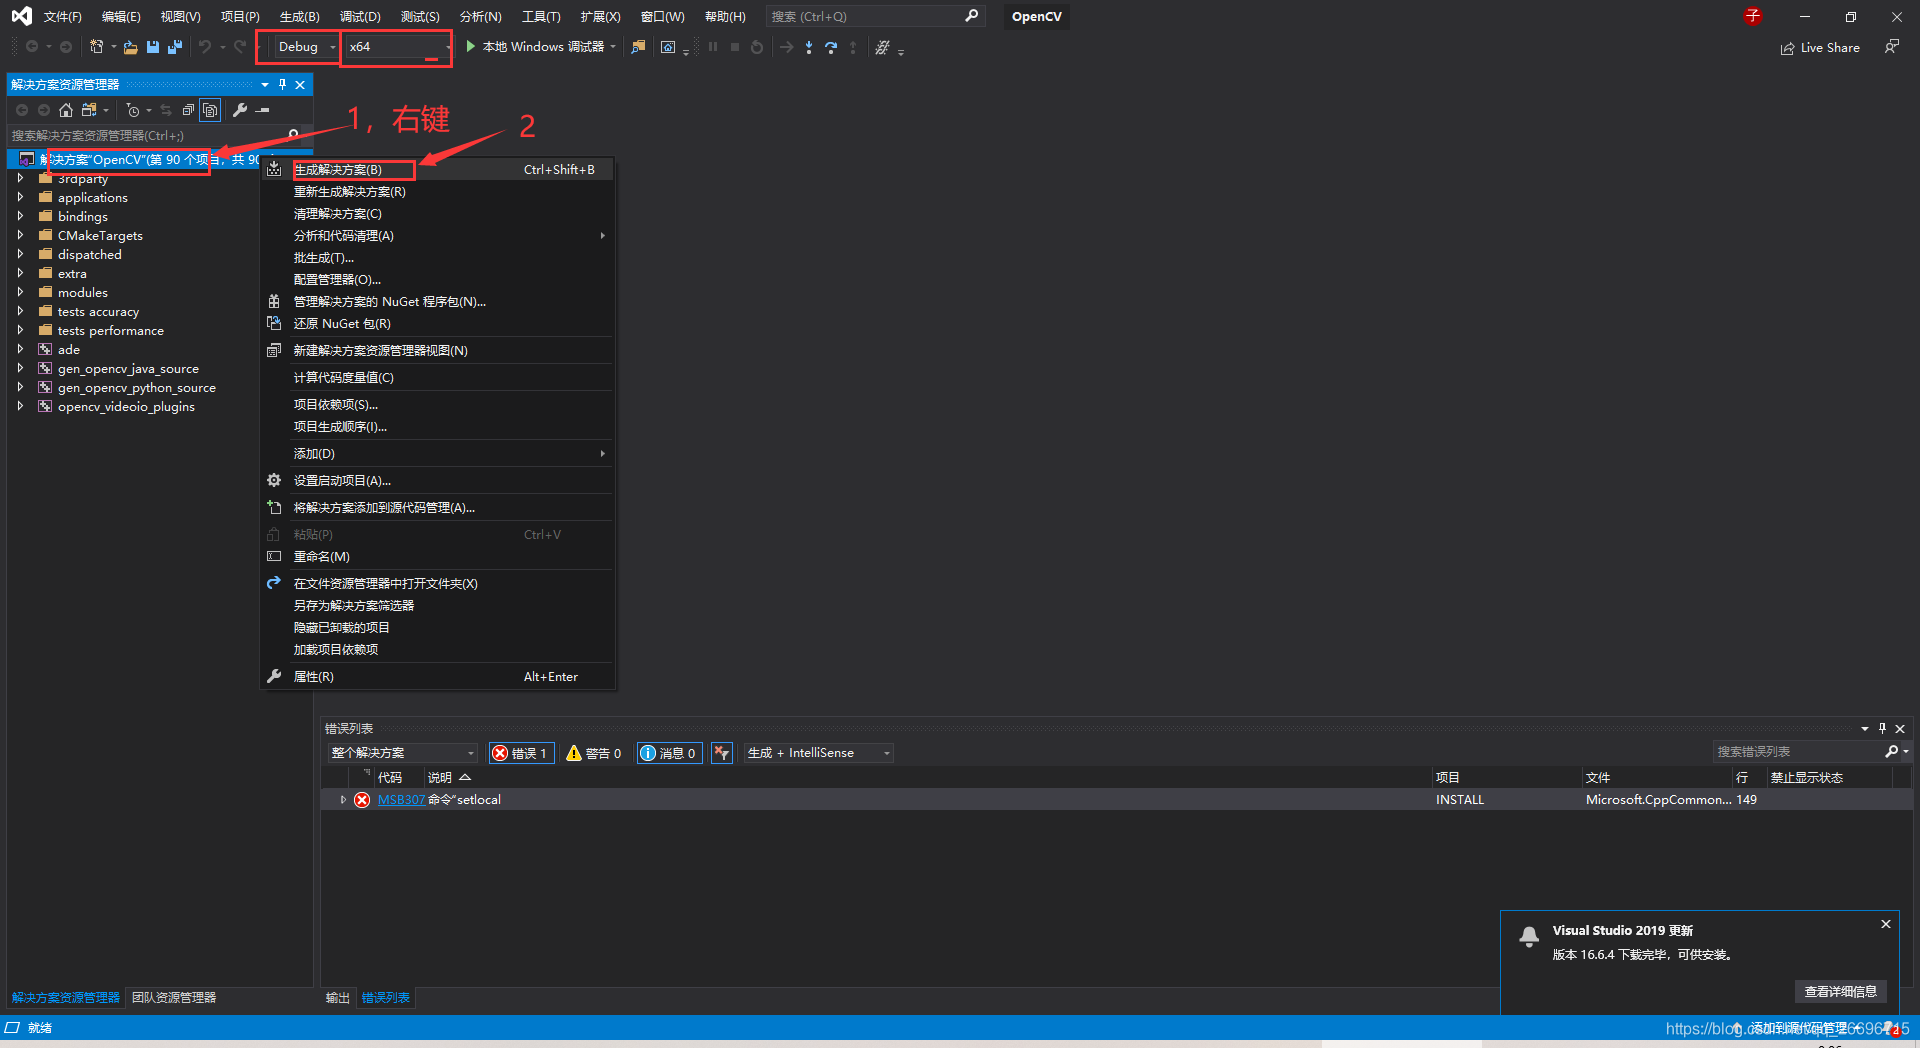The height and width of the screenshot is (1048, 1920).
Task: Toggle the messages filter showing 消息 0
Action: coord(668,753)
